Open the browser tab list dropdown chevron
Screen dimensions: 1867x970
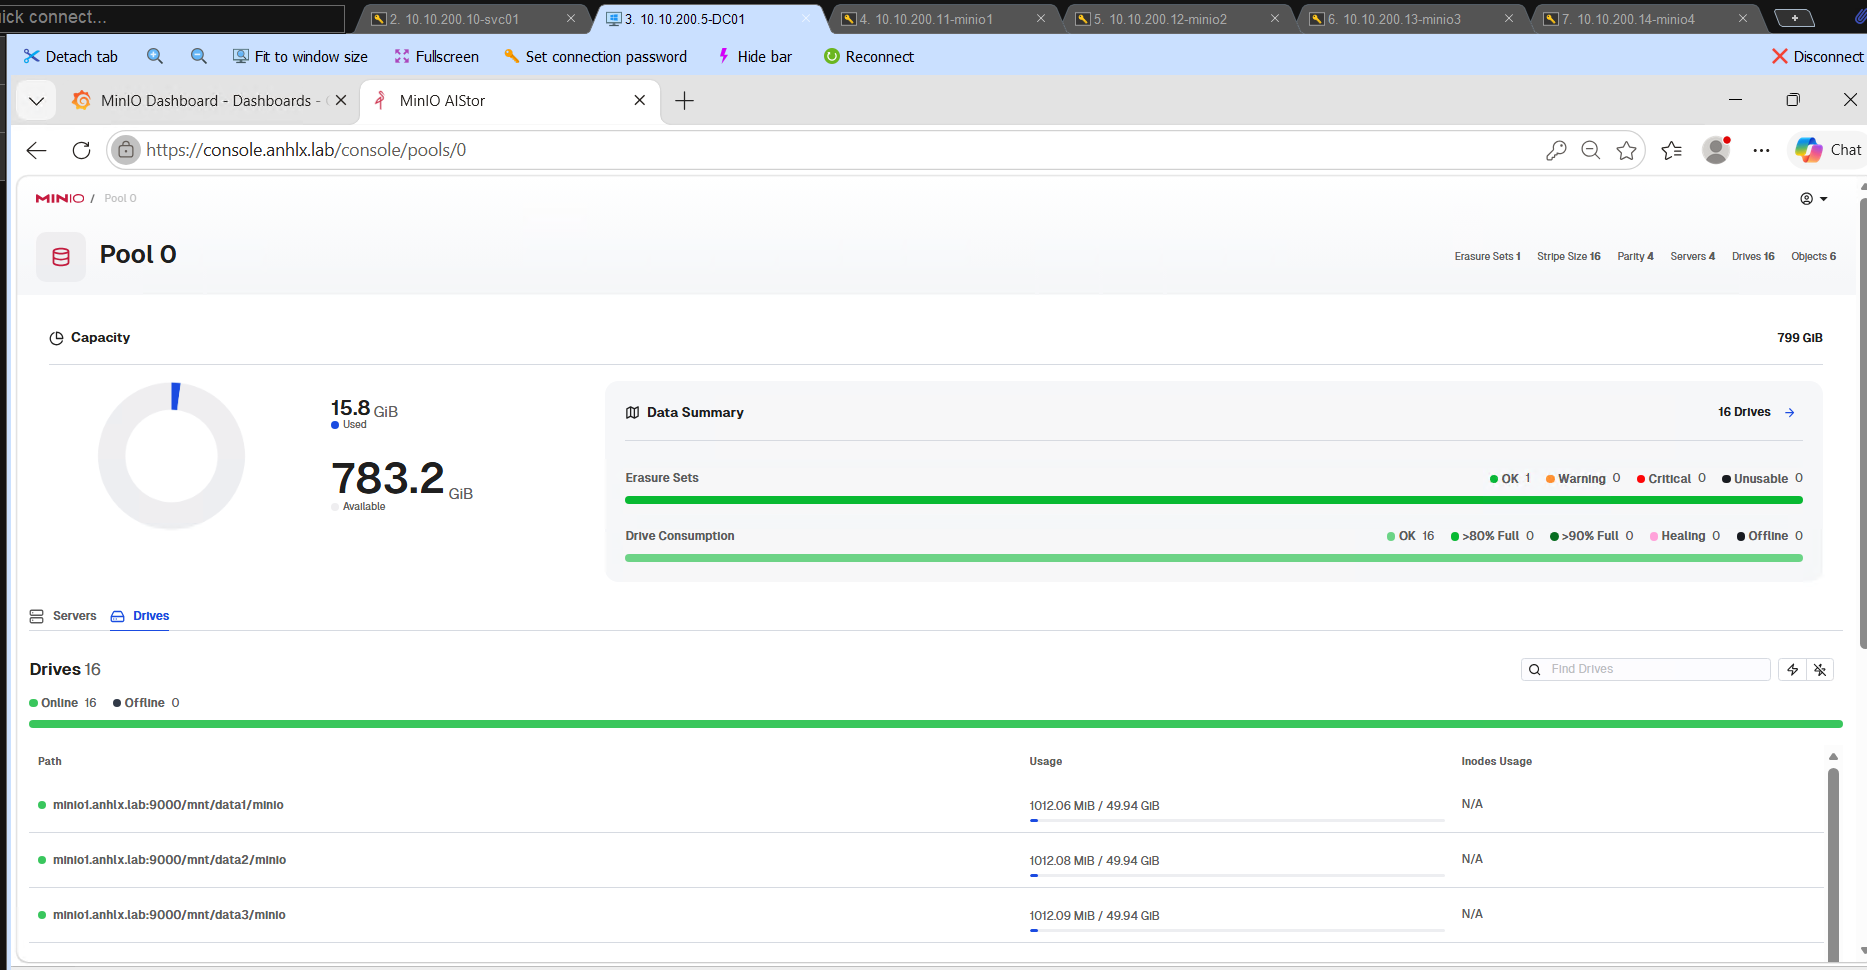coord(36,101)
